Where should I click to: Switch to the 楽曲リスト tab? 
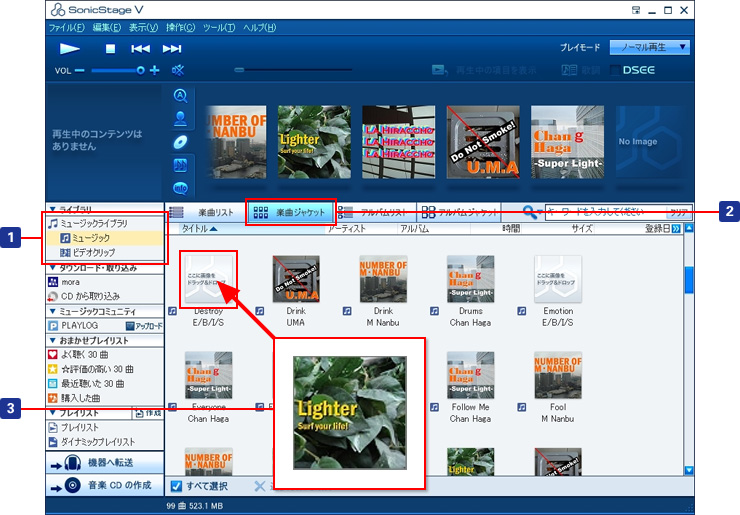pos(204,212)
